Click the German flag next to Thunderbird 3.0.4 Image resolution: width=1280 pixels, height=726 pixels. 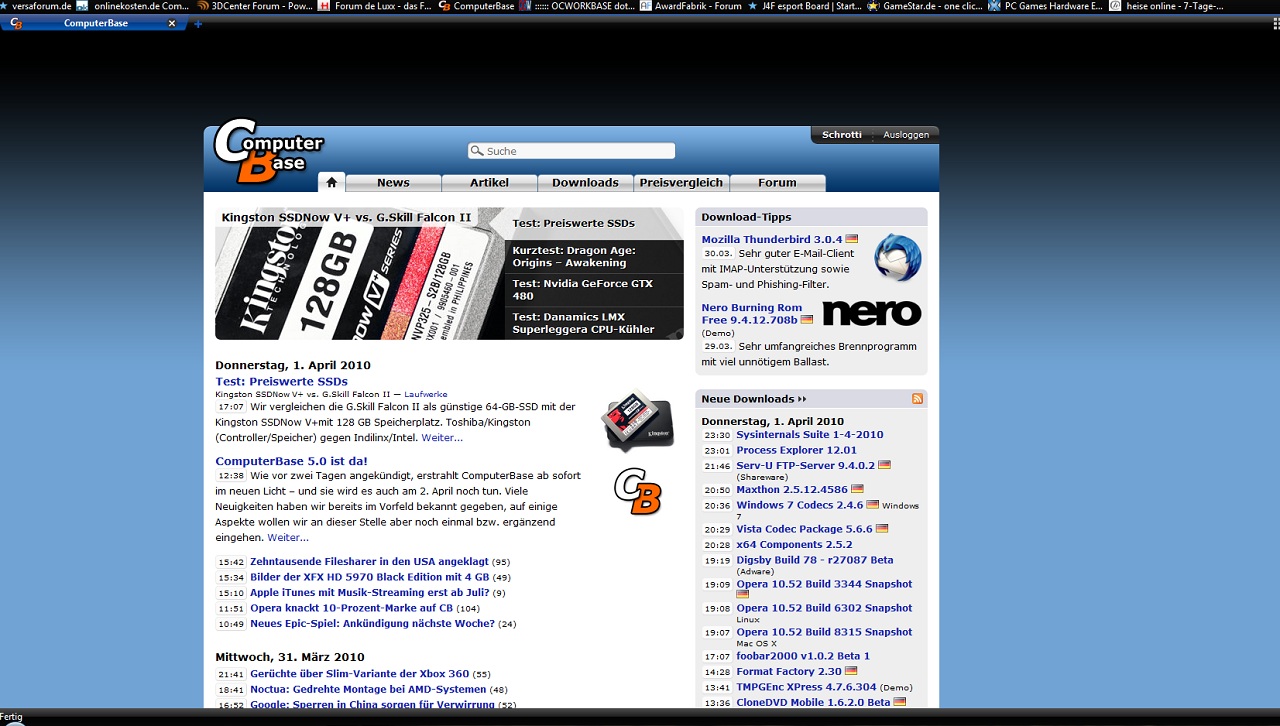coord(852,240)
